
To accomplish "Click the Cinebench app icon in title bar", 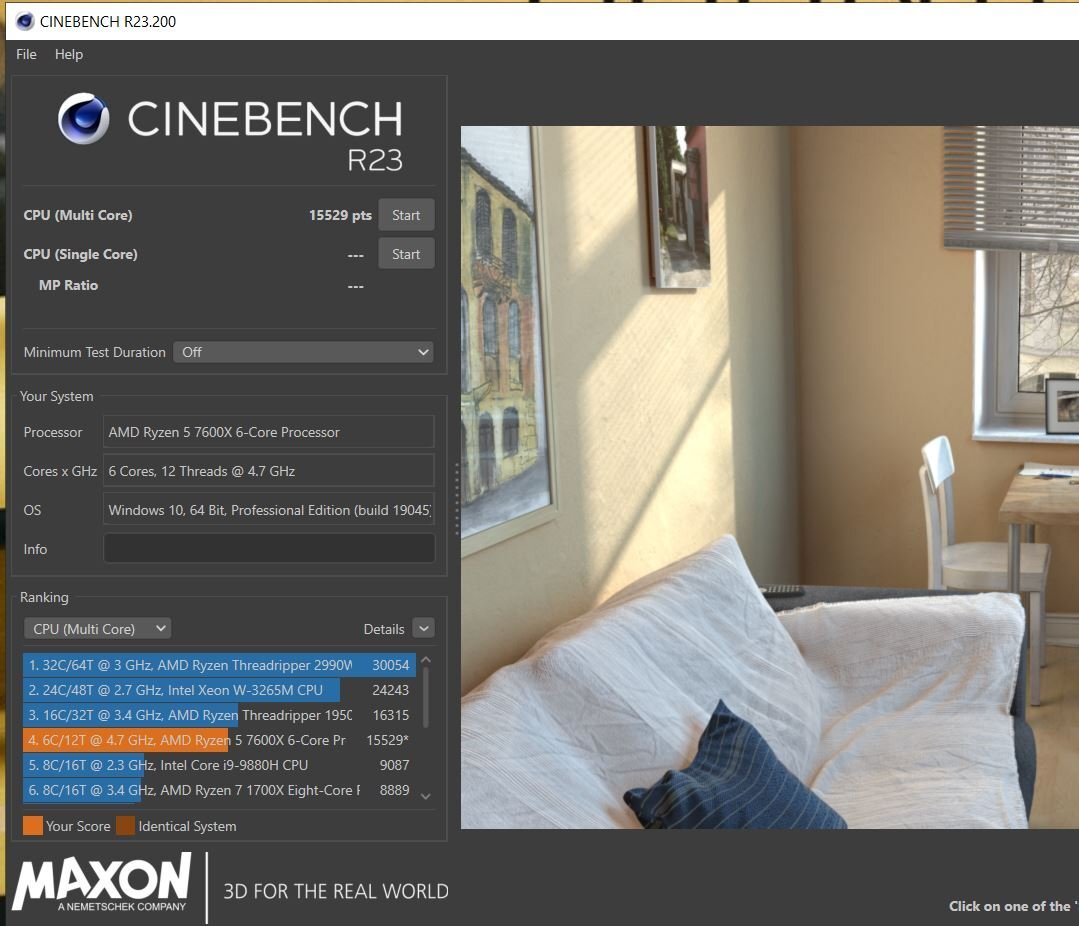I will 25,21.
